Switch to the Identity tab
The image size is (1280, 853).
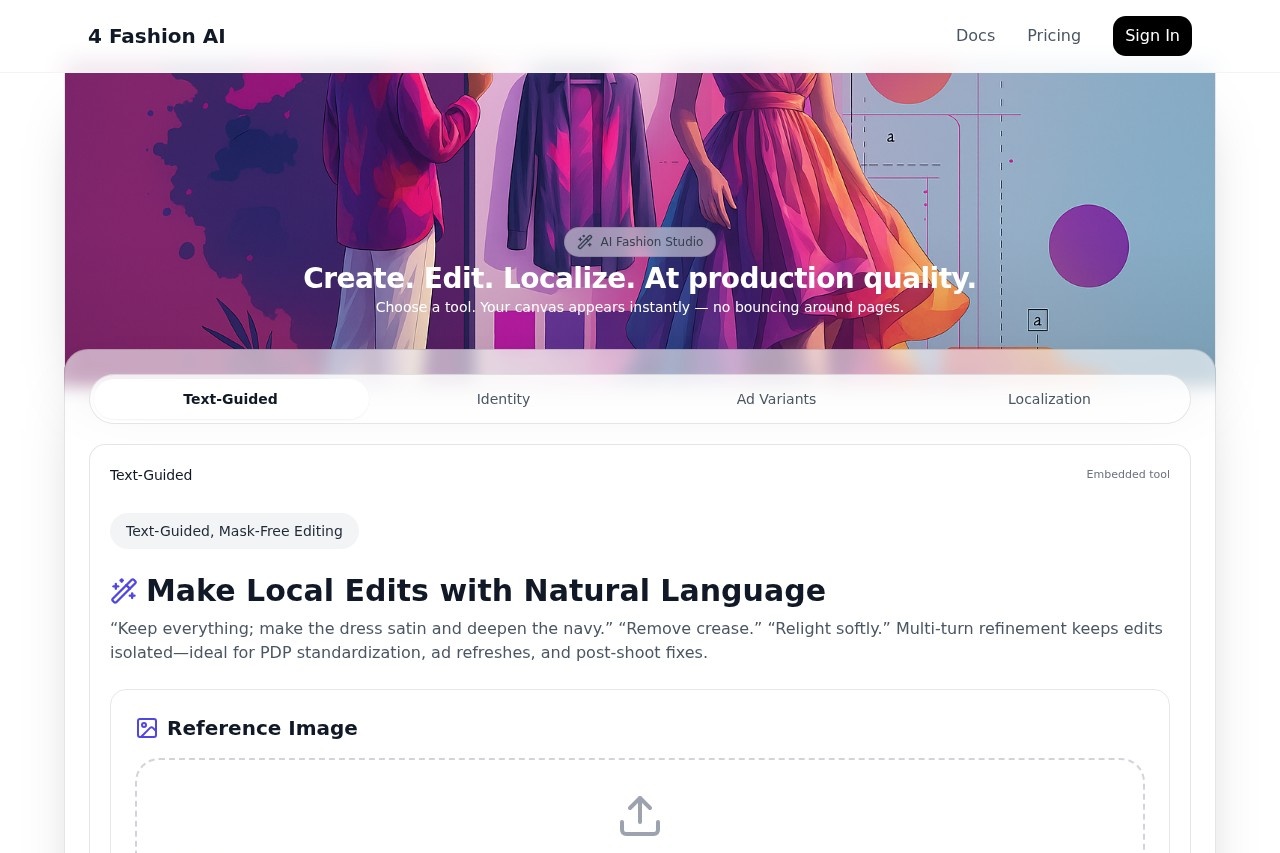pos(503,399)
